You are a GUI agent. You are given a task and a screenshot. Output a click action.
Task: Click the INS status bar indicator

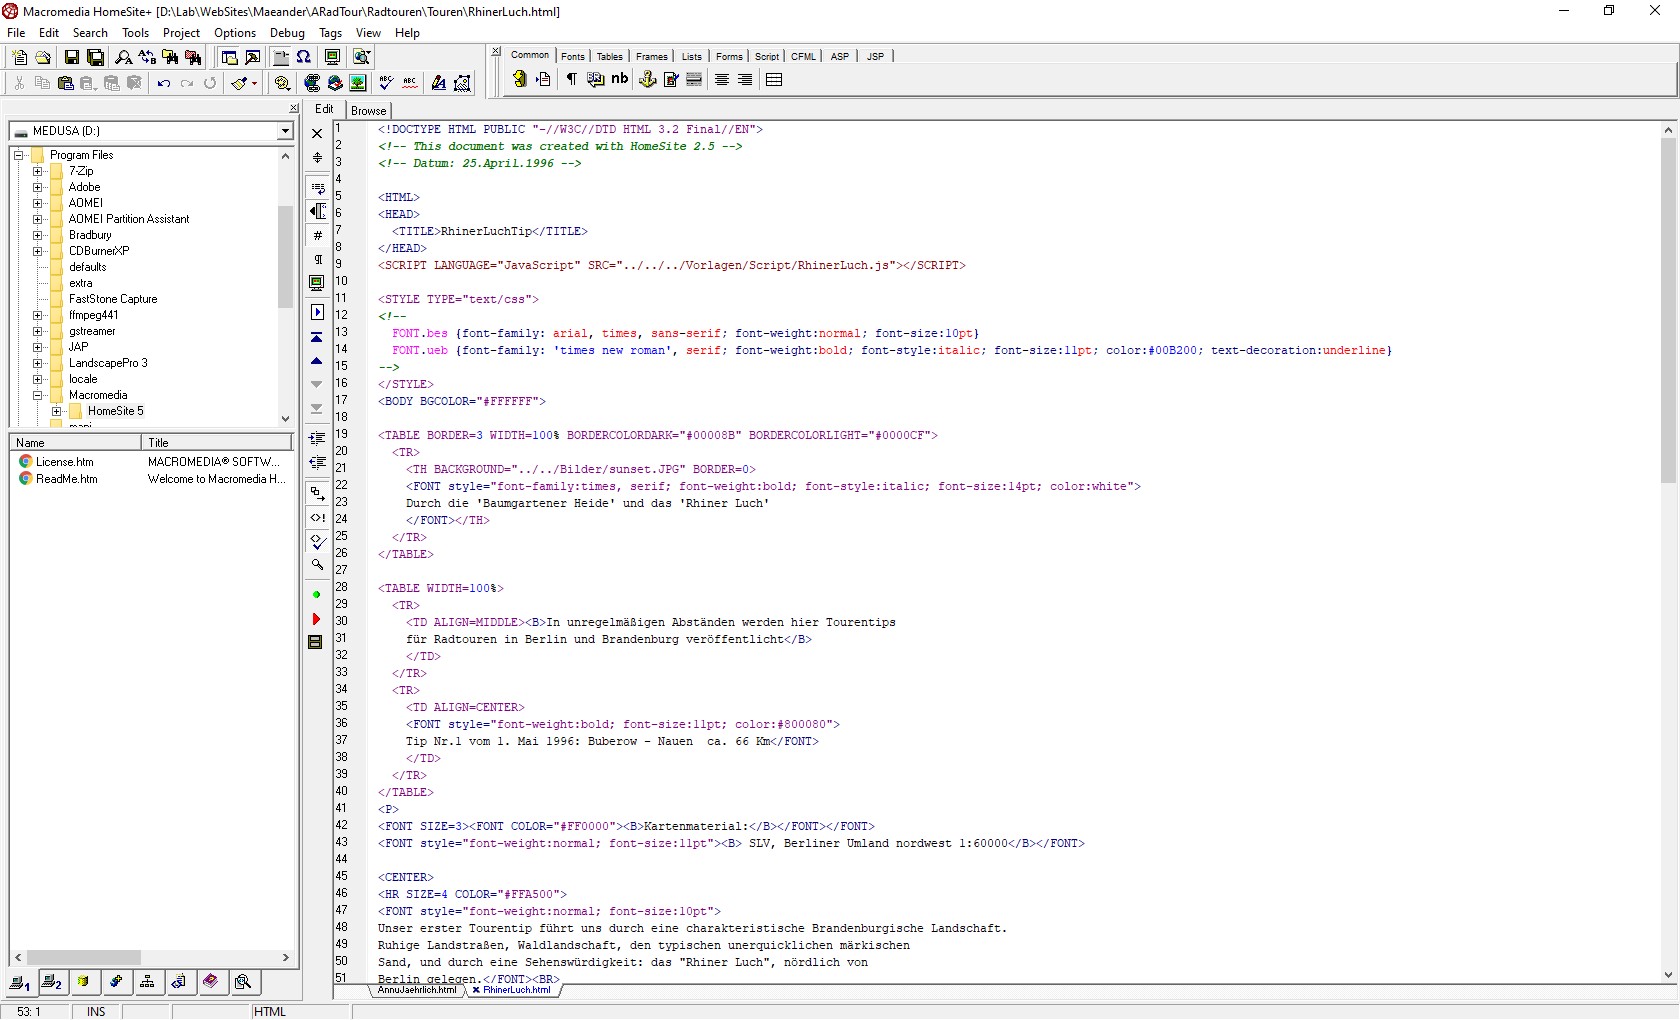96,1012
